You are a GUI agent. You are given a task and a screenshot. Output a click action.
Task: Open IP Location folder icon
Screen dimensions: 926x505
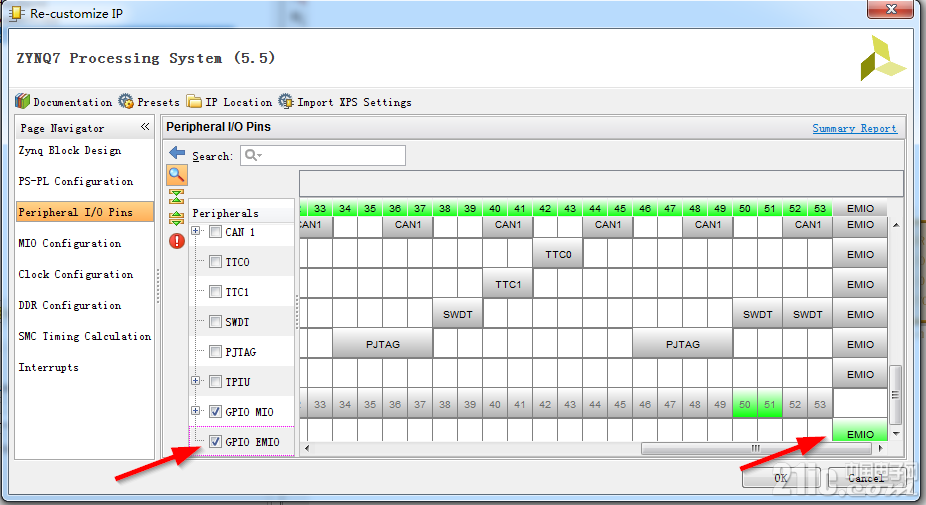tap(194, 102)
